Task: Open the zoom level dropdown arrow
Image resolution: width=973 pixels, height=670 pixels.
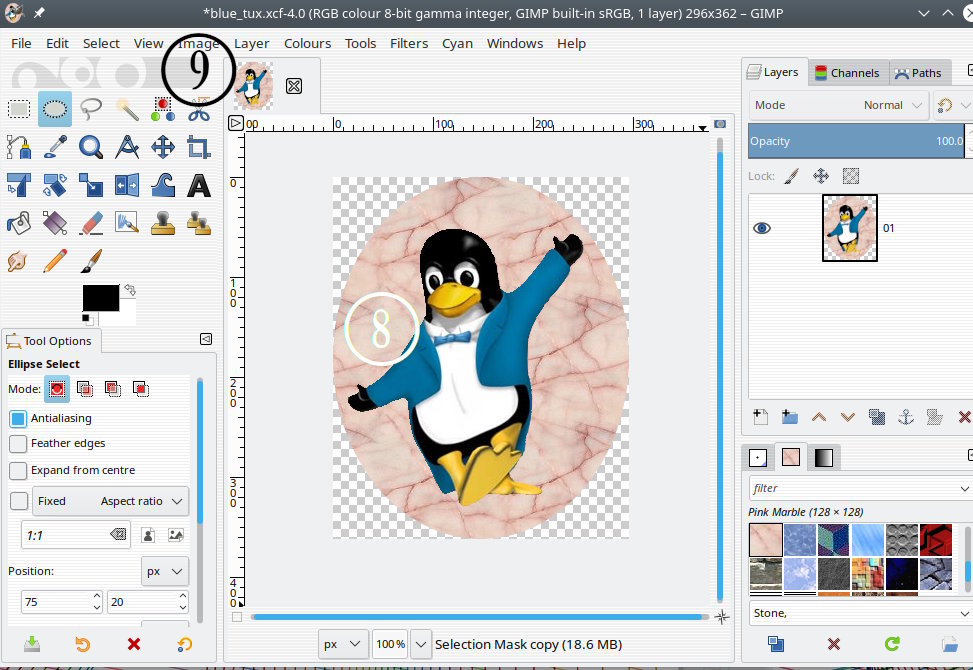Action: click(x=421, y=644)
